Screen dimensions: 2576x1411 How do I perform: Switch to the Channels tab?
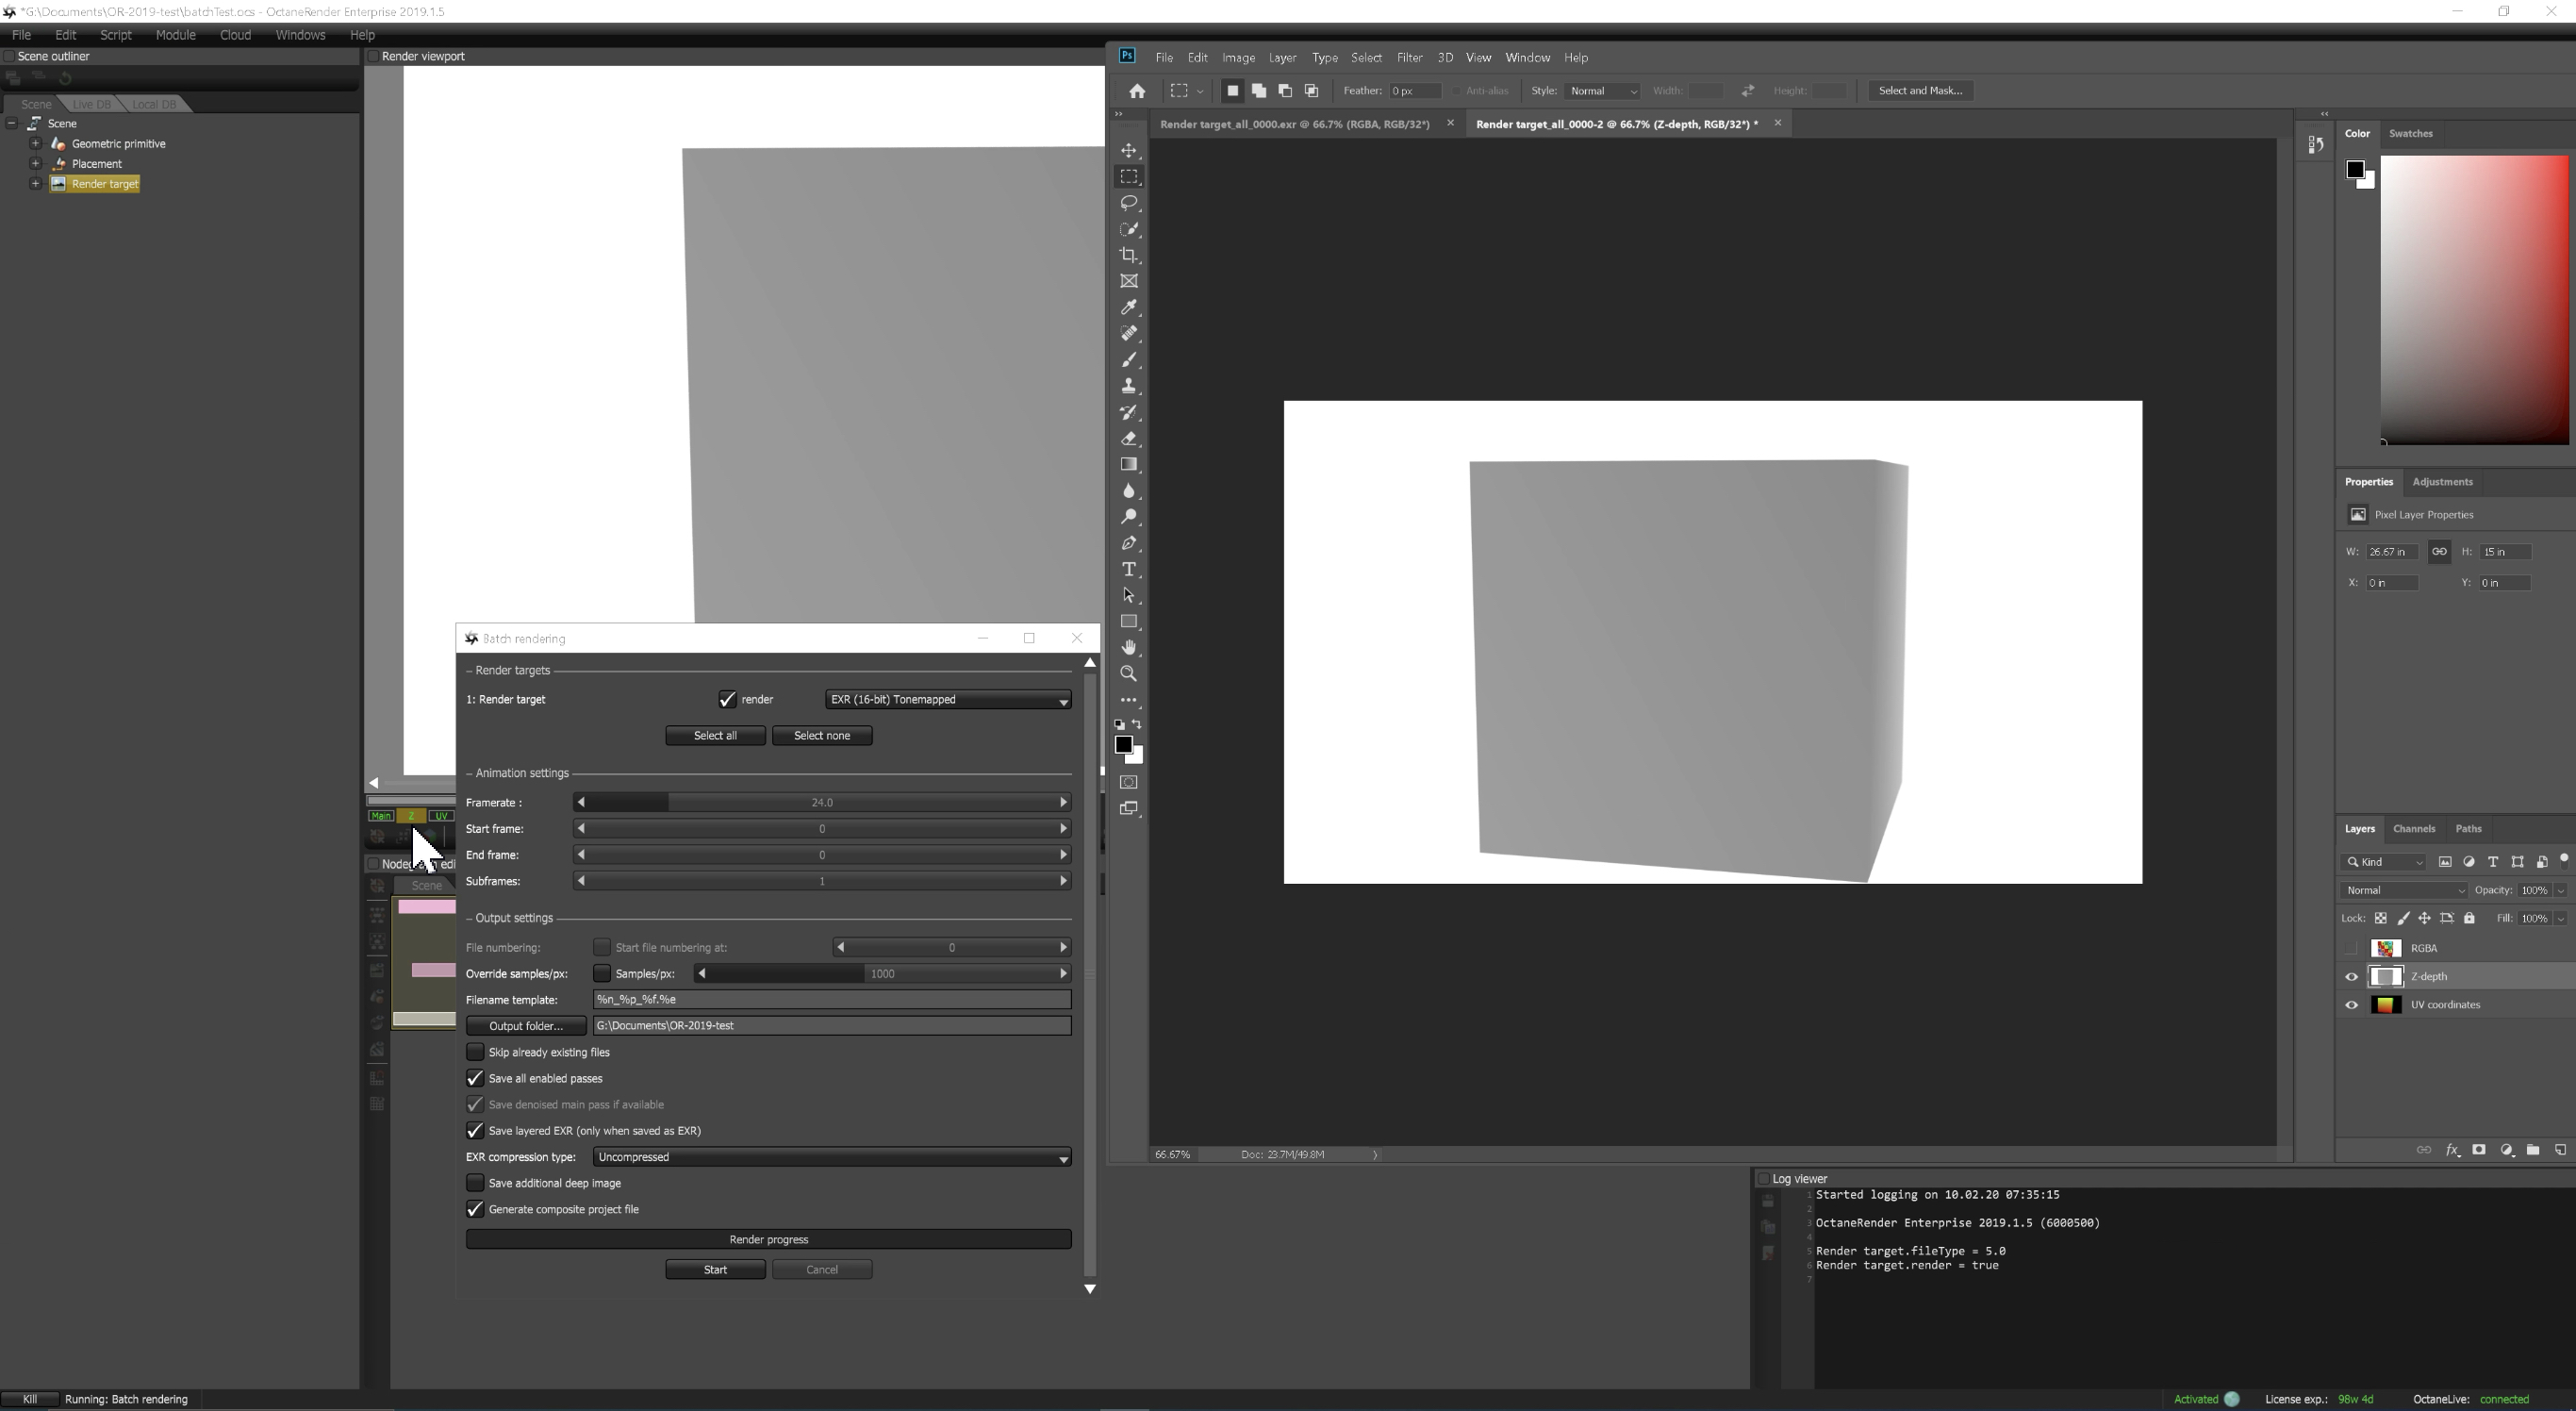pyautogui.click(x=2413, y=829)
